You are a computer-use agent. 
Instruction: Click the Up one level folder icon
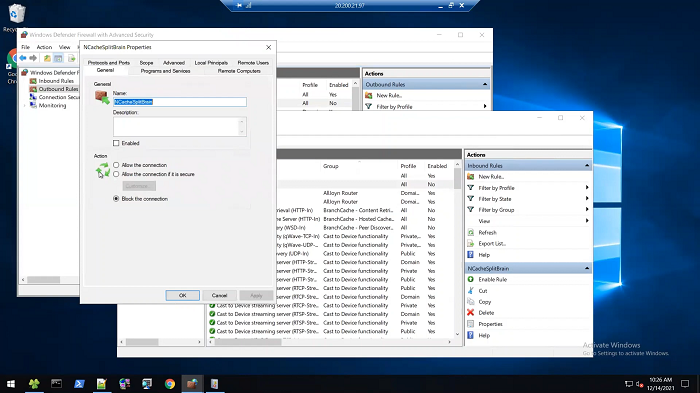coord(47,58)
